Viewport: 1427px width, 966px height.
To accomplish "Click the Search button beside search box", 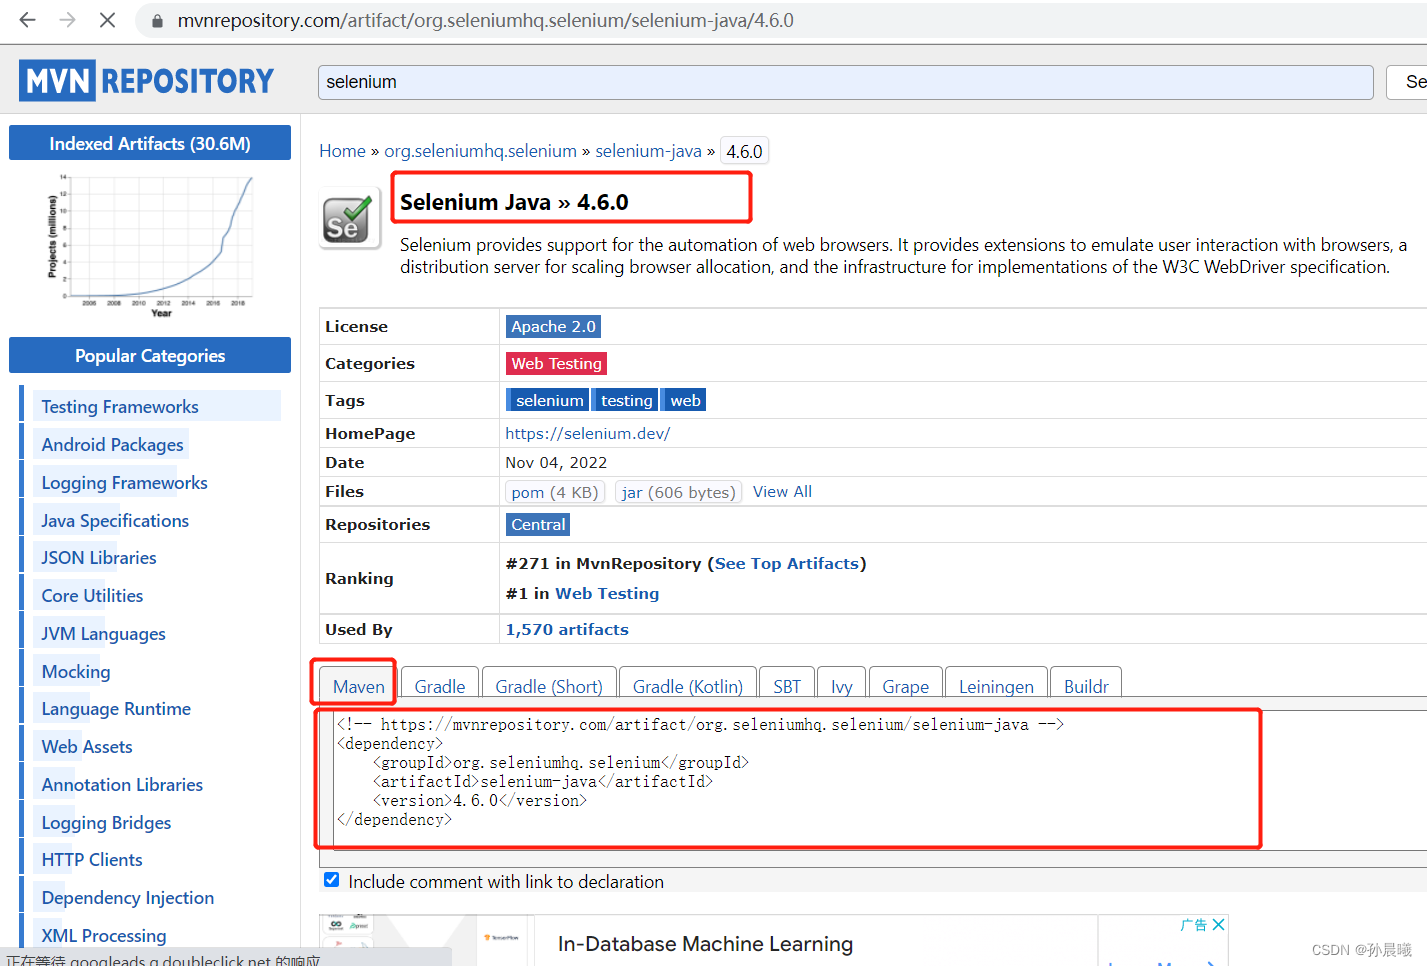I will pyautogui.click(x=1407, y=82).
